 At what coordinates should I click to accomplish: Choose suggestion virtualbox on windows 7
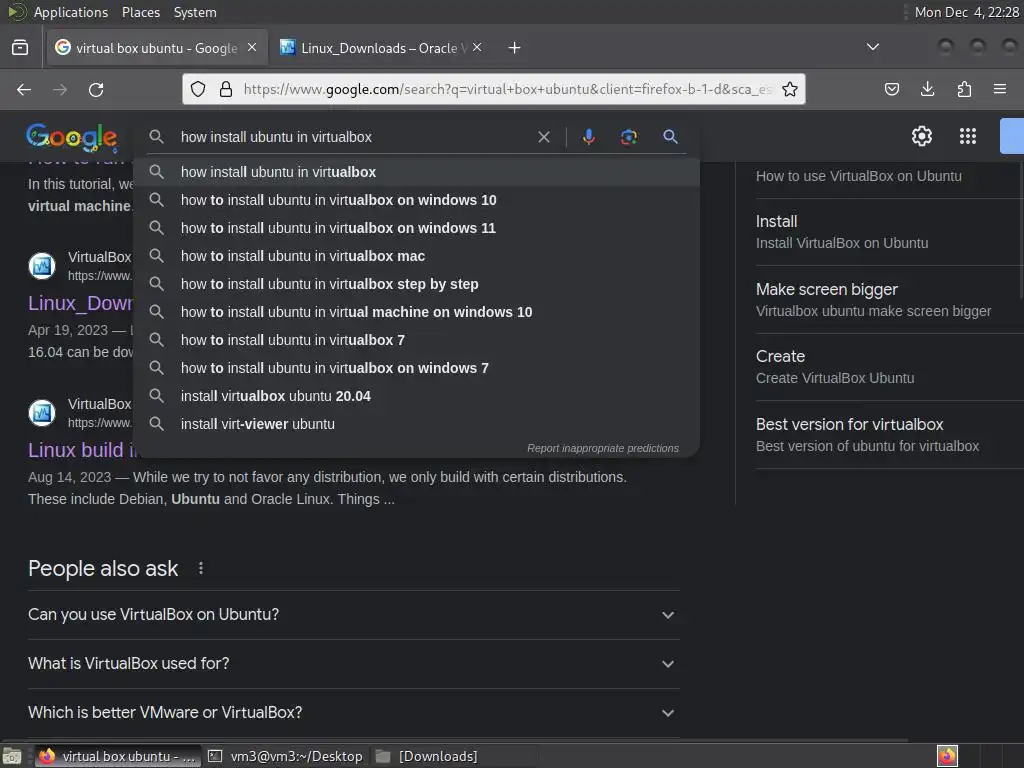(416, 369)
